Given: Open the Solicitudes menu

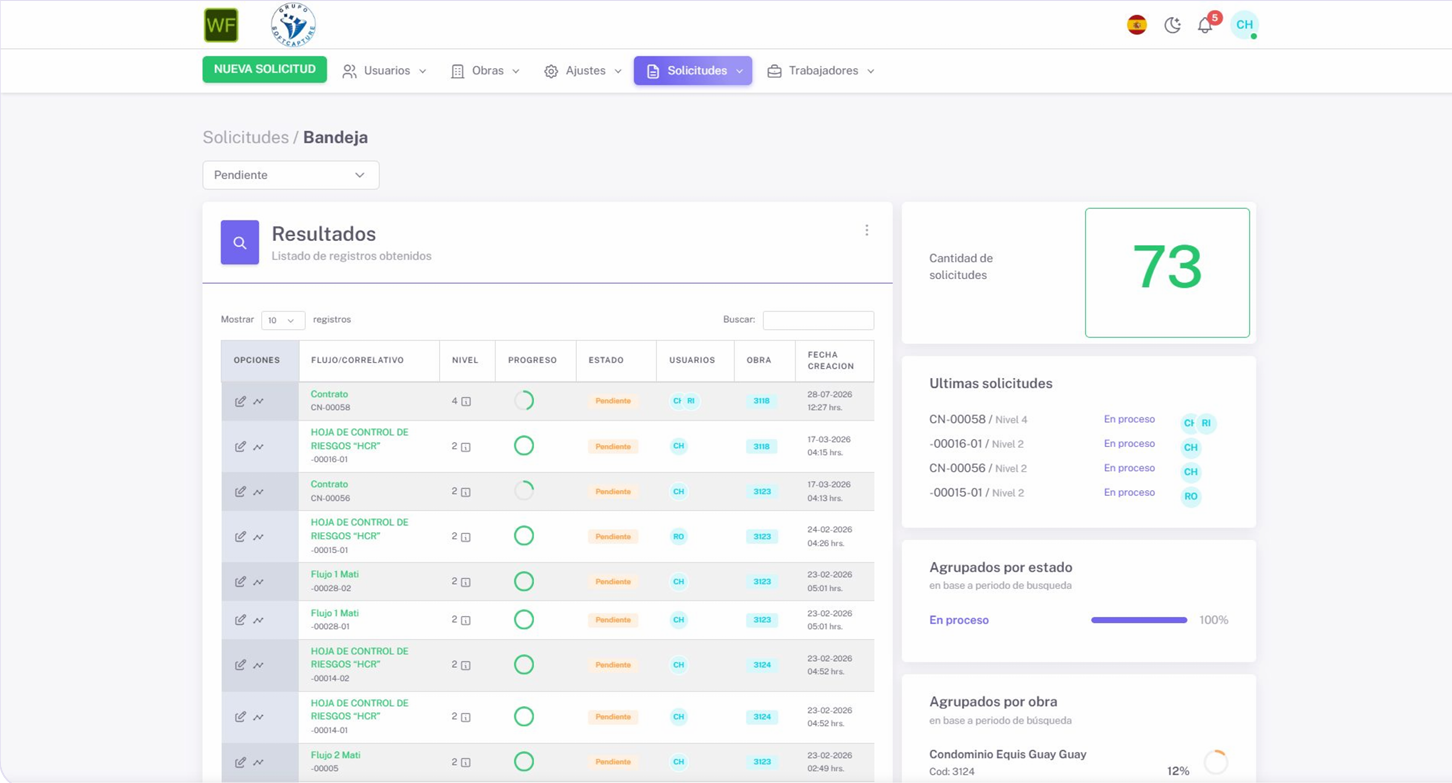Looking at the screenshot, I should point(693,71).
